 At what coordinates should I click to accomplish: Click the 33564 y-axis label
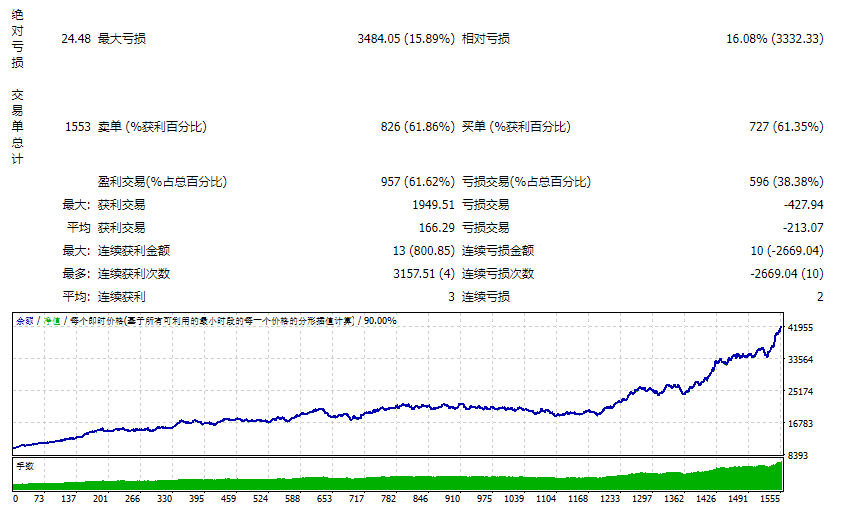(x=801, y=360)
